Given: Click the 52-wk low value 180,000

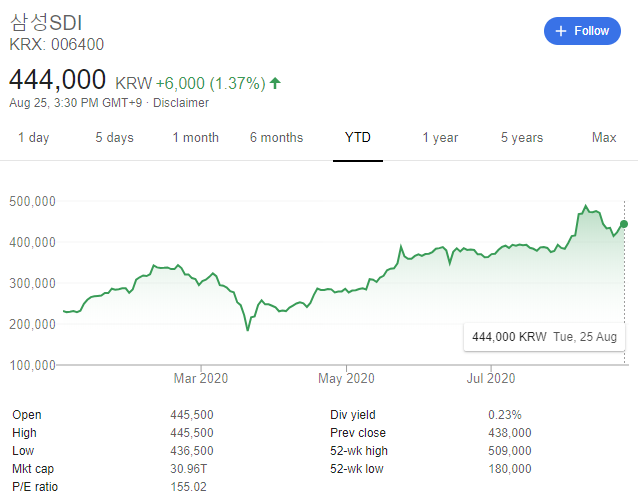Looking at the screenshot, I should (x=510, y=469).
